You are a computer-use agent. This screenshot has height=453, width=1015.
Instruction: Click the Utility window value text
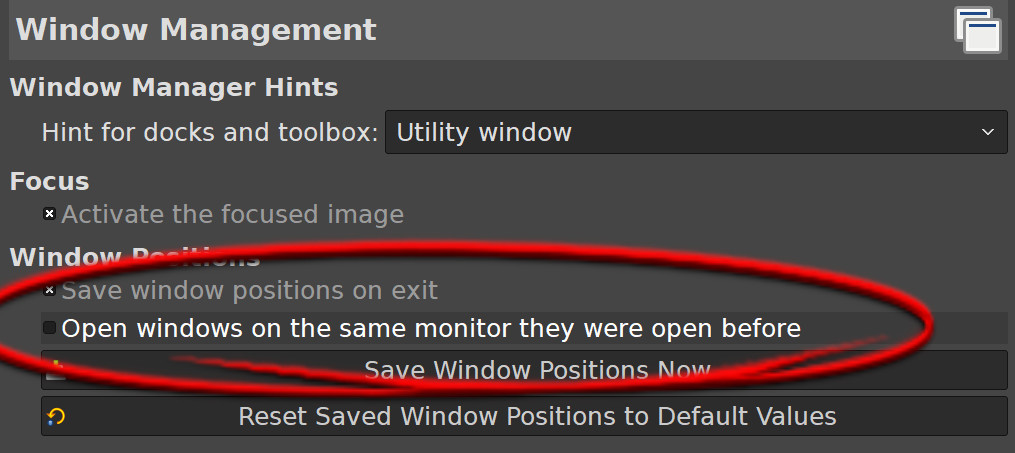point(484,132)
